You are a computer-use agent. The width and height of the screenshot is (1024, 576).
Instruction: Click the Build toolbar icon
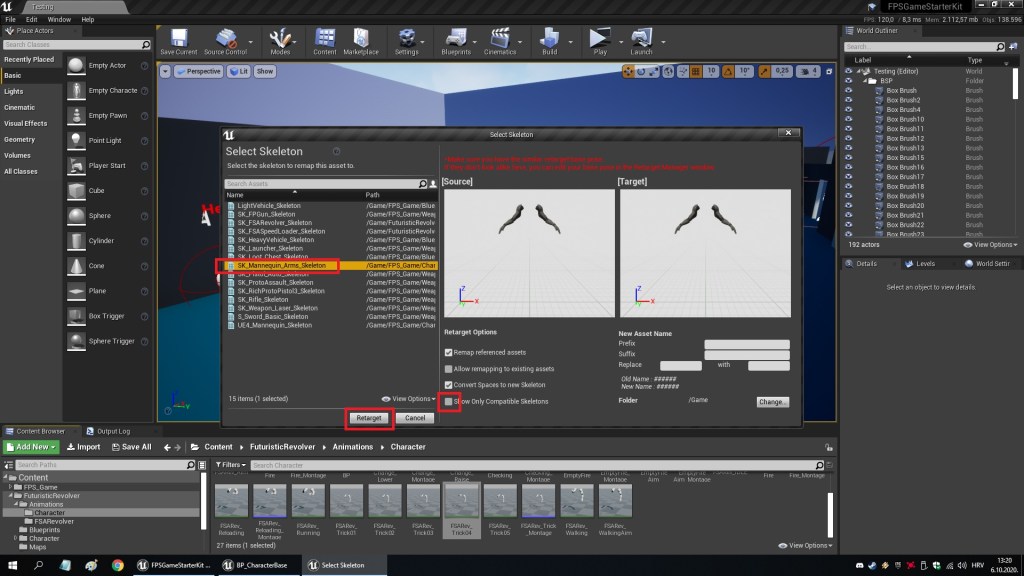(x=549, y=41)
